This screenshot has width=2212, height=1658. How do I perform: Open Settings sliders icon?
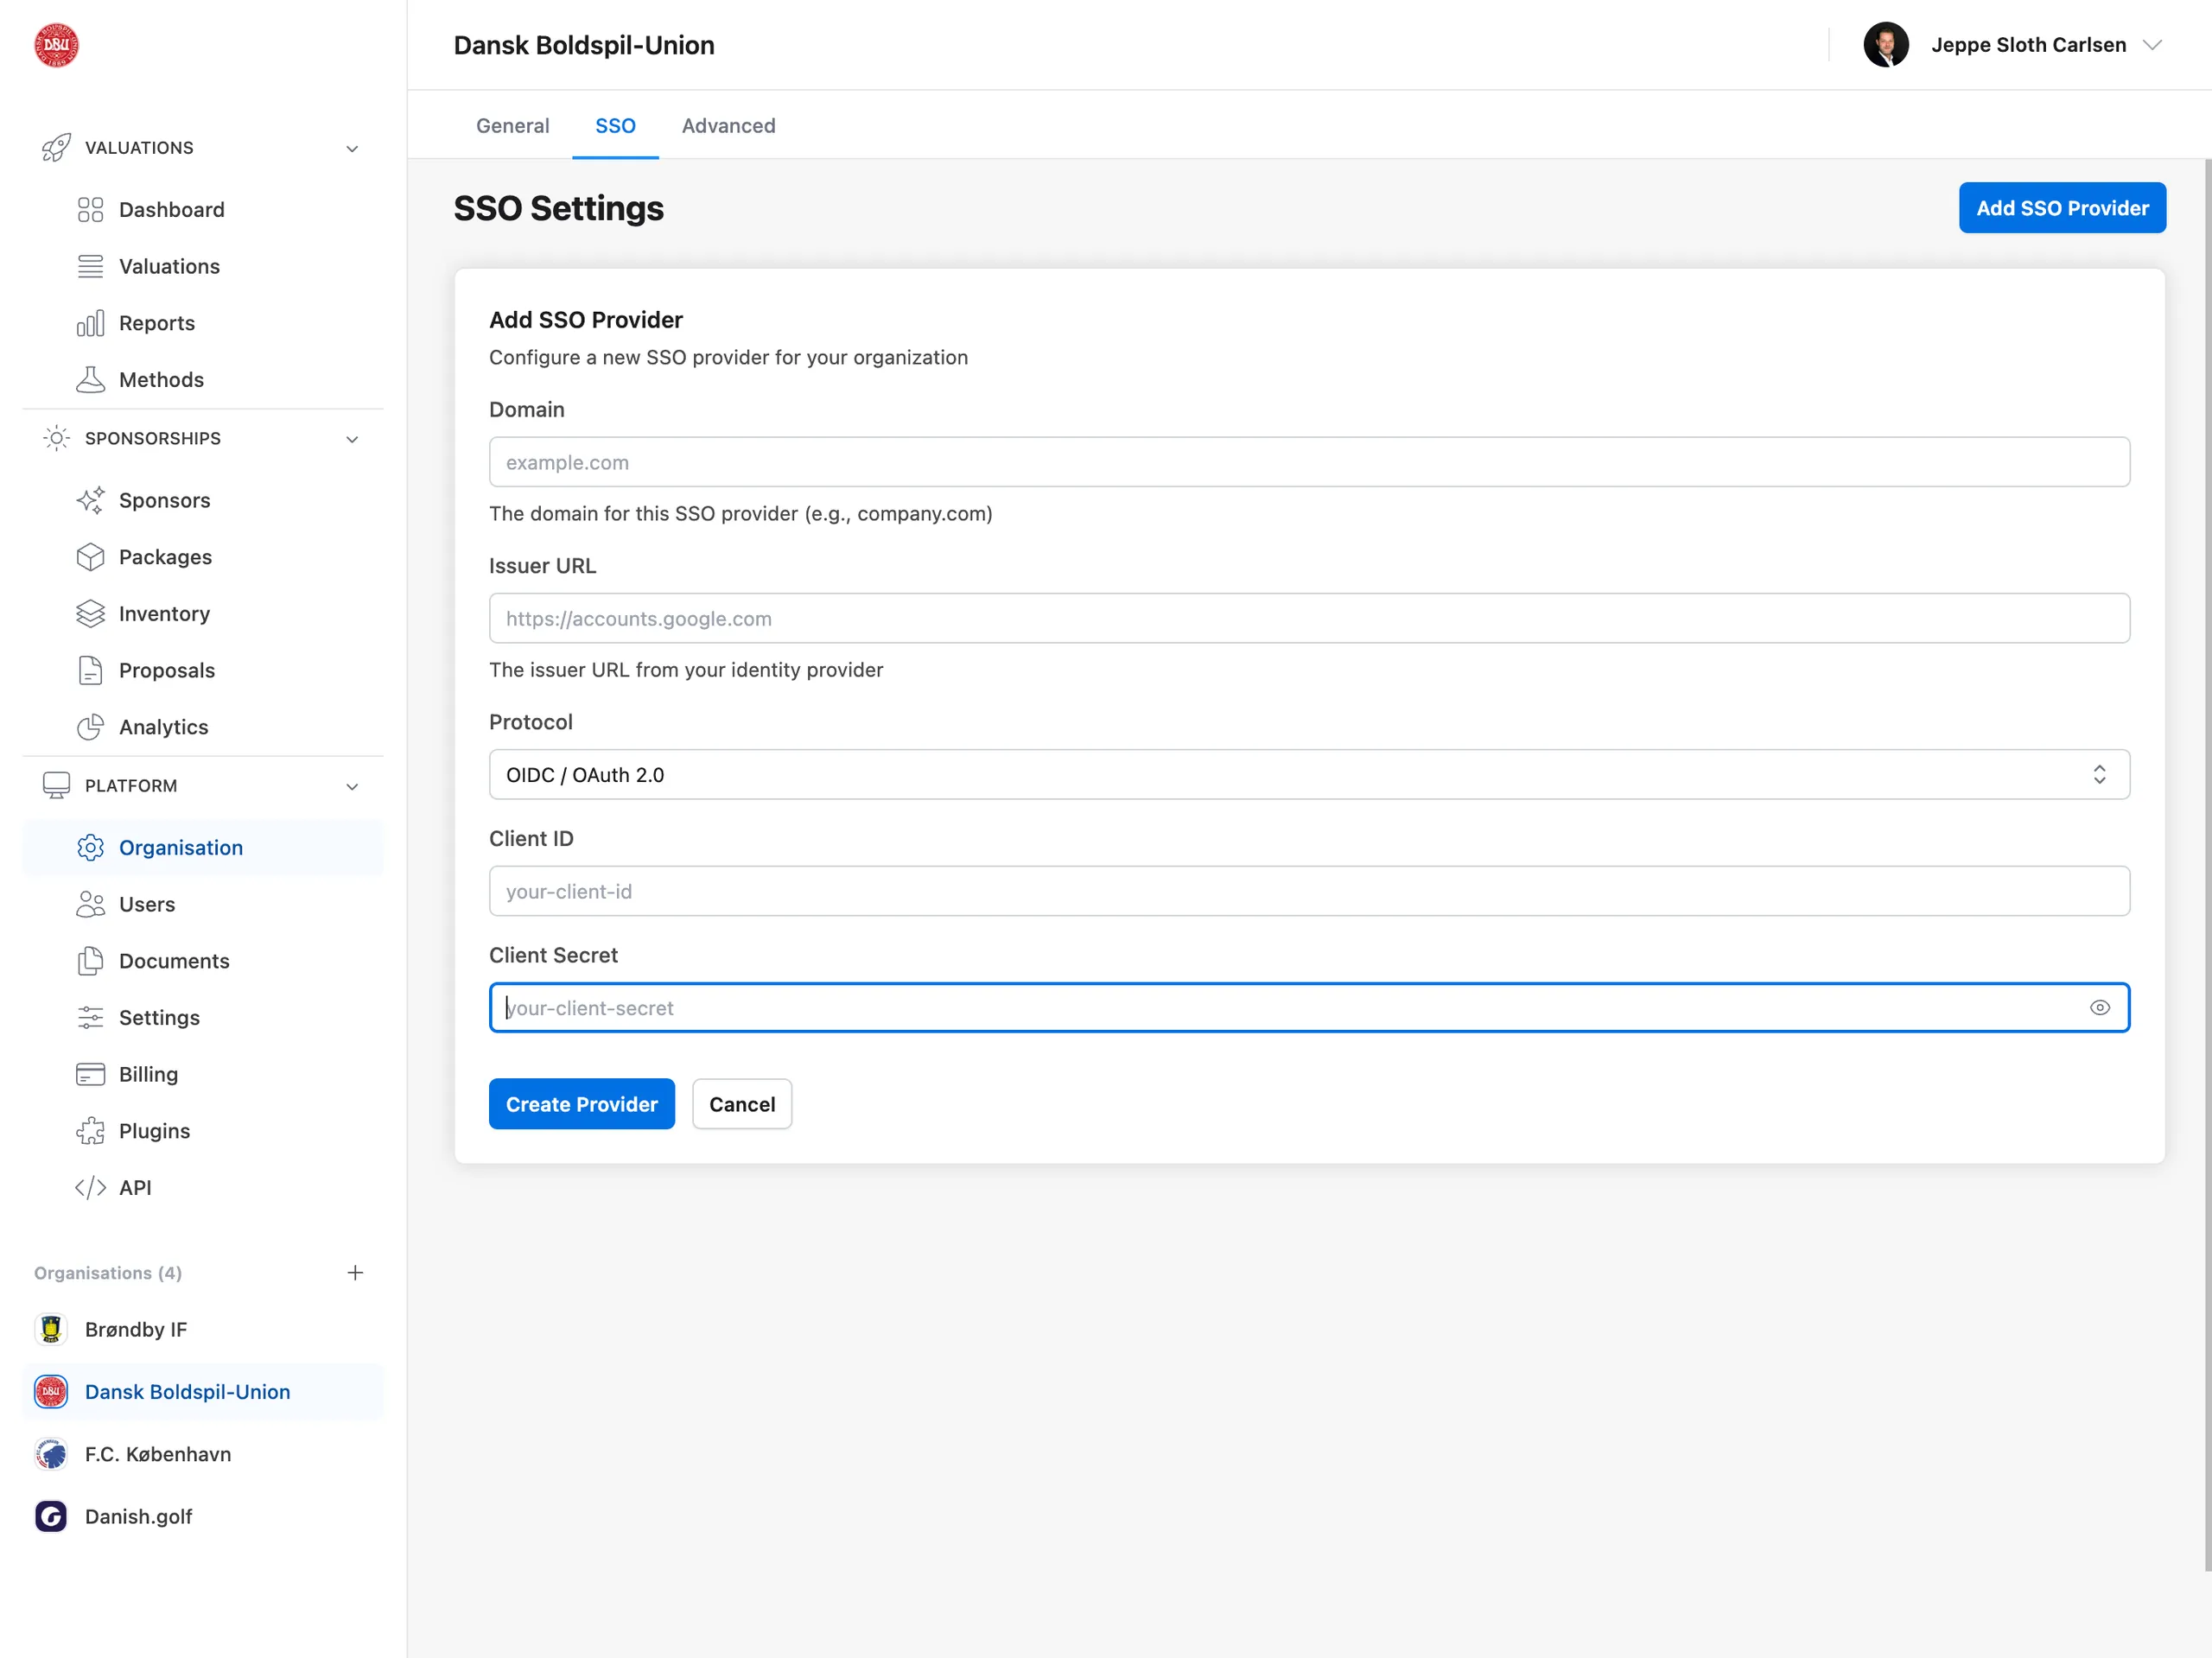point(90,1018)
